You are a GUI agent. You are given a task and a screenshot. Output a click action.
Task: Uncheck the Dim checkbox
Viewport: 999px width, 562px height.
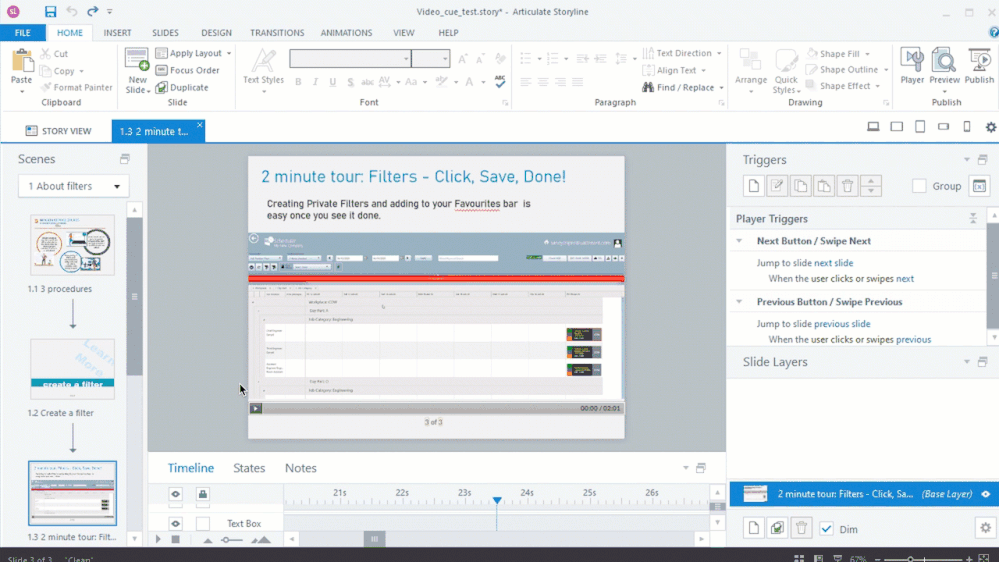pos(826,529)
